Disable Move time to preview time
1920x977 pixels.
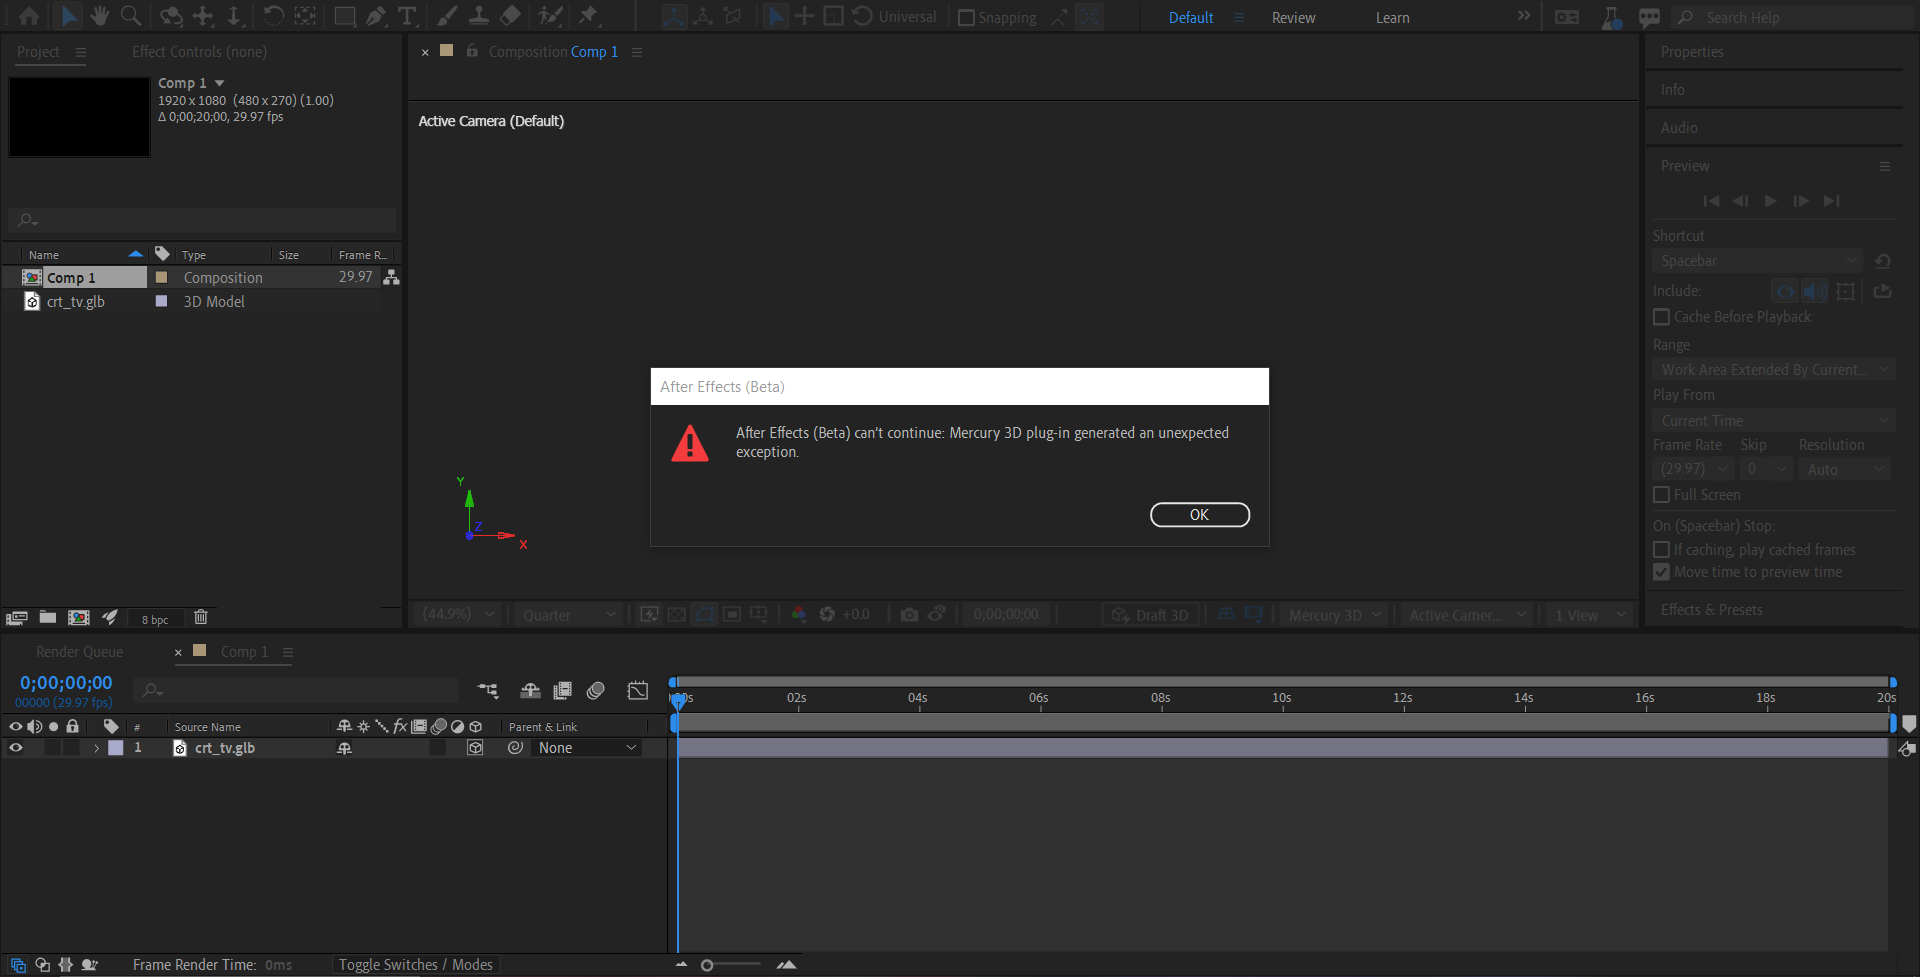pyautogui.click(x=1662, y=572)
